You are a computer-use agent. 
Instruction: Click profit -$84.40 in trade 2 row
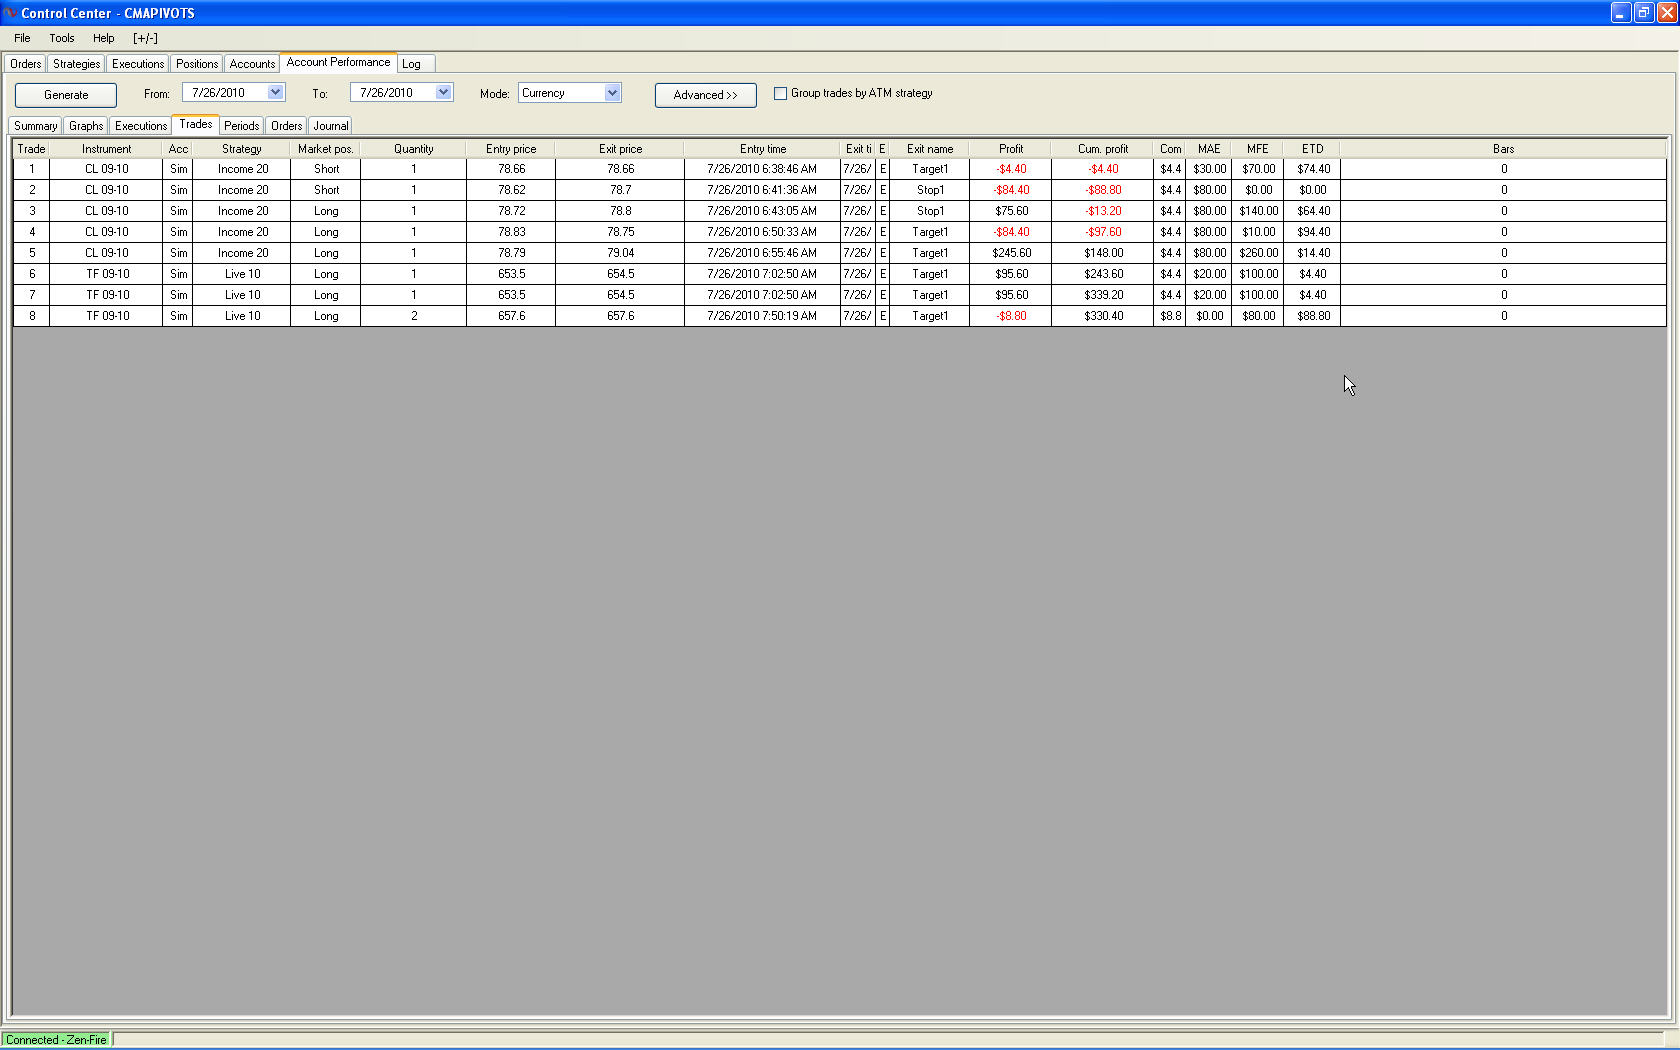coord(1011,190)
